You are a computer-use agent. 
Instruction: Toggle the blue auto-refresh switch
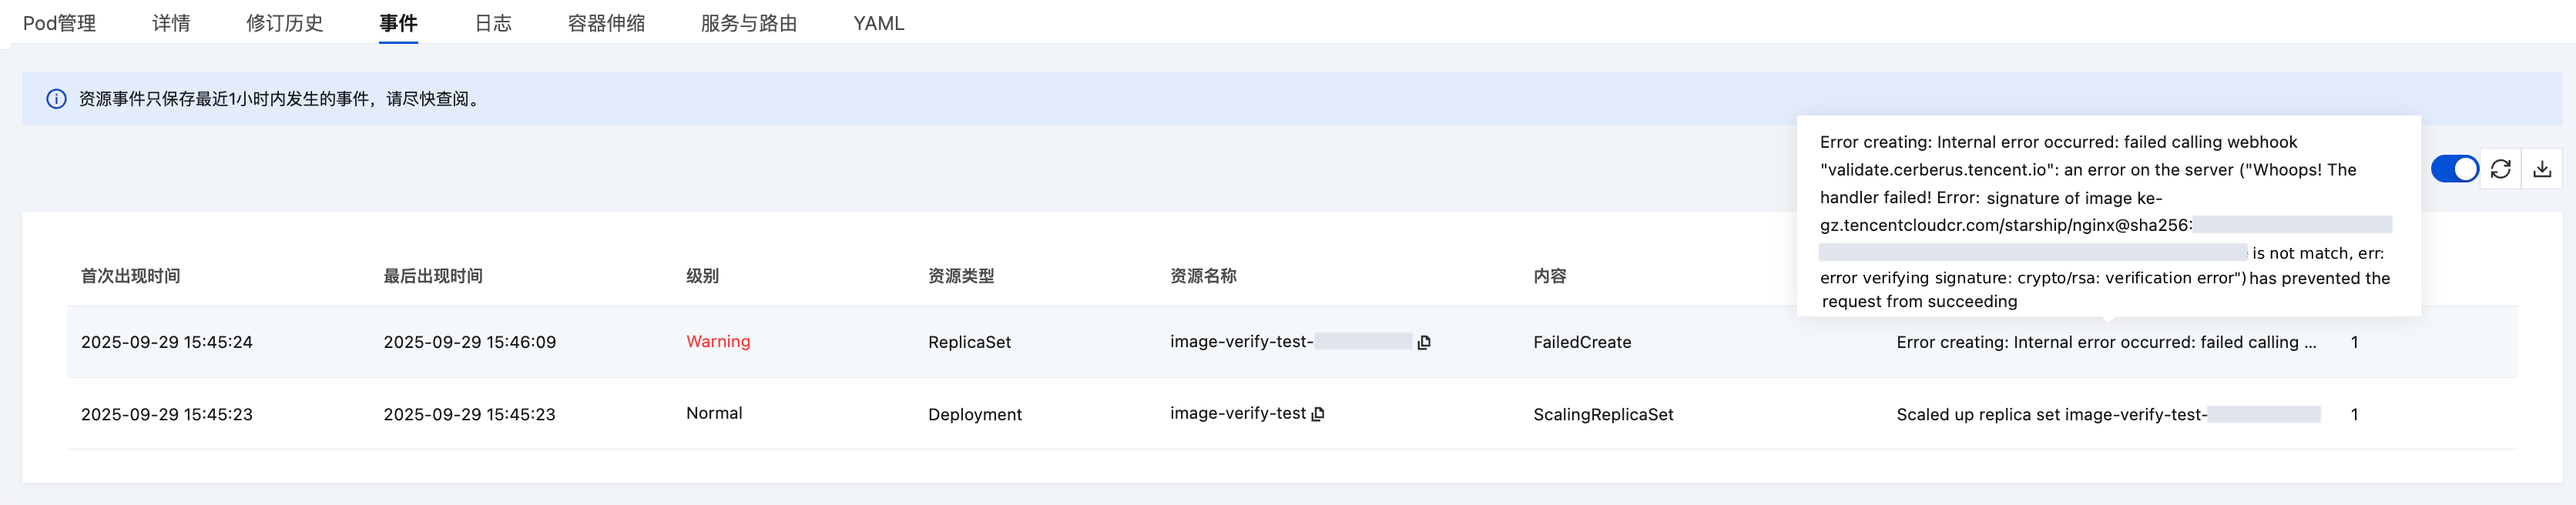[x=2454, y=169]
